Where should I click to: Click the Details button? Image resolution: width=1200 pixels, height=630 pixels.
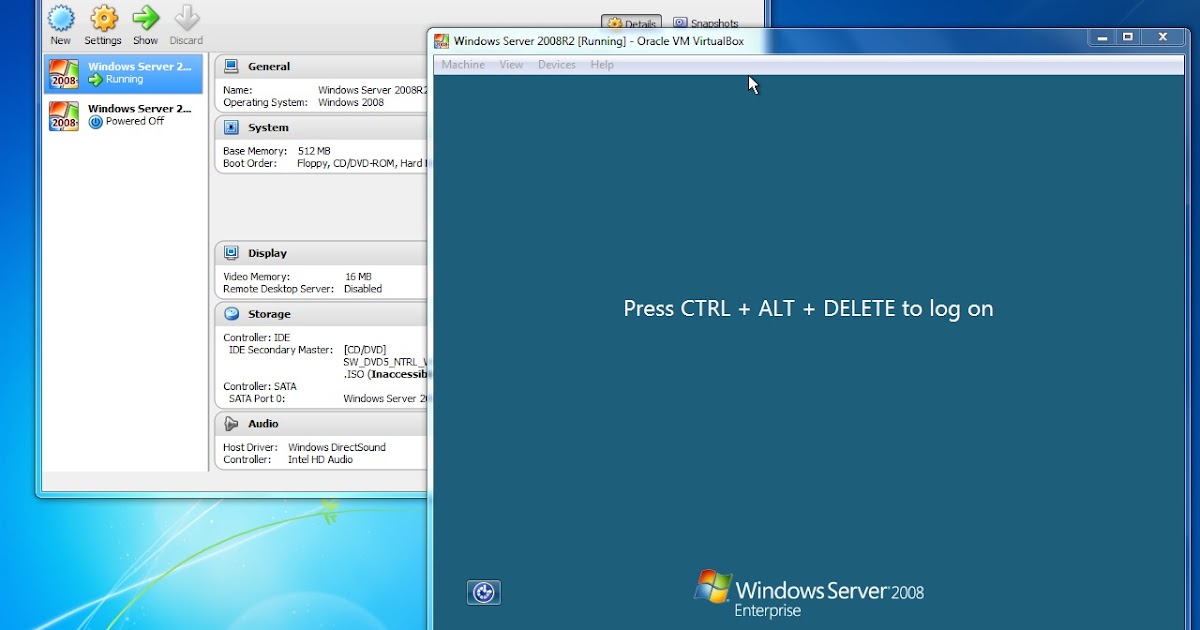click(631, 23)
